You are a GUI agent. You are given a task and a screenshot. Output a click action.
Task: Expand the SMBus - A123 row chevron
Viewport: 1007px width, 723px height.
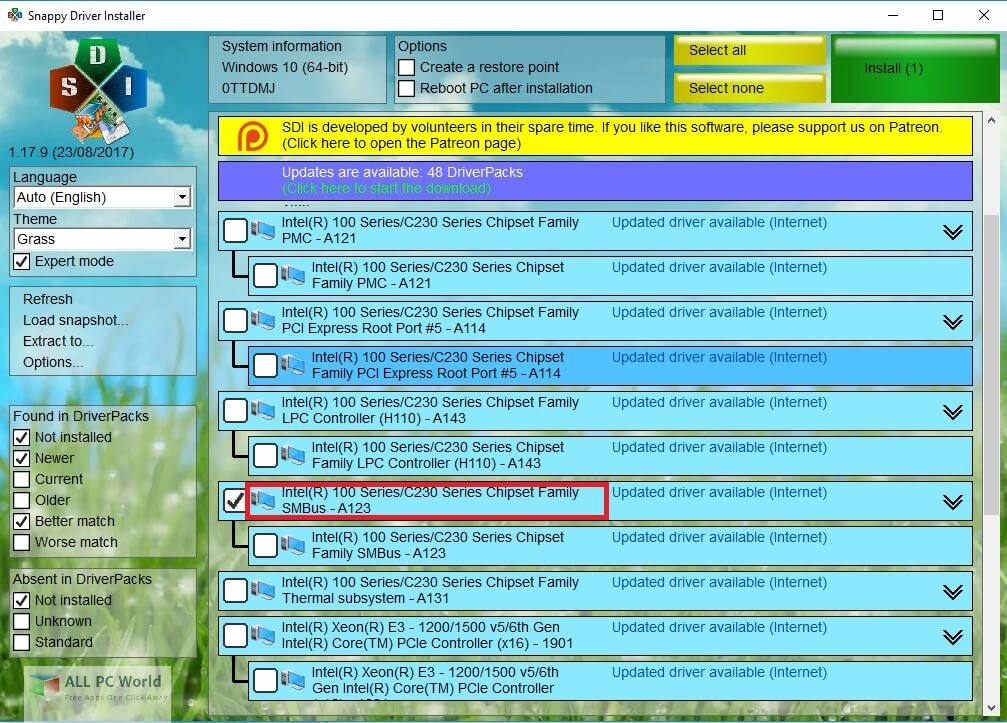click(x=952, y=501)
